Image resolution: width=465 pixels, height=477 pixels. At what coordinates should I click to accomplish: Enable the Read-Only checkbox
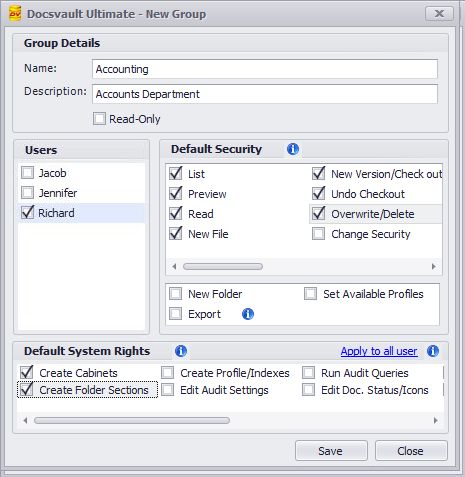[x=99, y=119]
